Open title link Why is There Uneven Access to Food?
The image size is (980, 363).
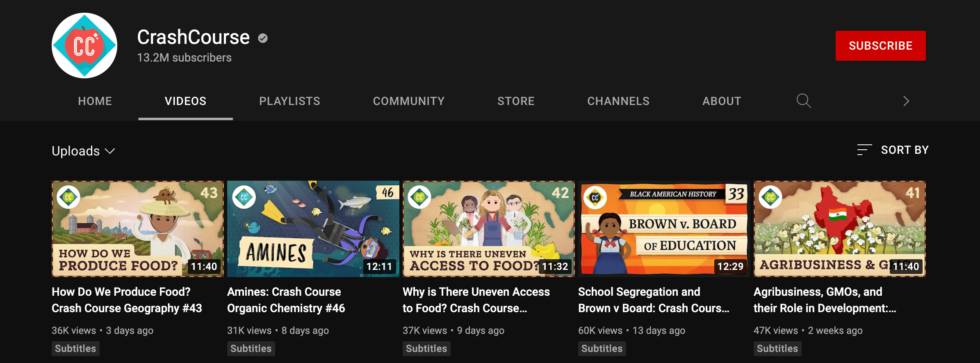coord(476,300)
